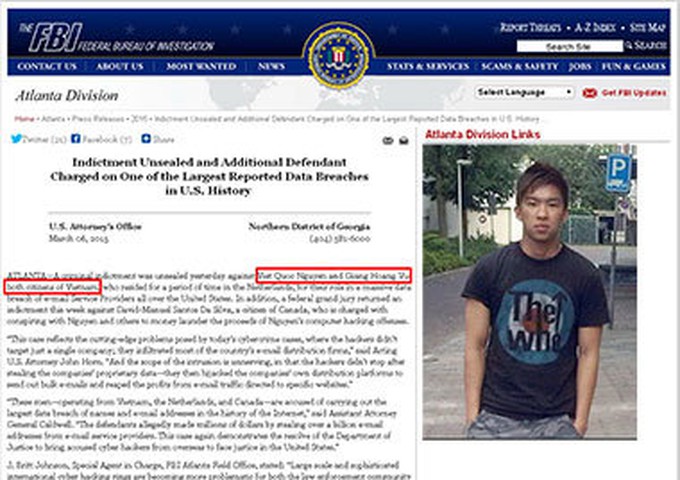
Task: Click the Facebook share icon
Action: (75, 138)
